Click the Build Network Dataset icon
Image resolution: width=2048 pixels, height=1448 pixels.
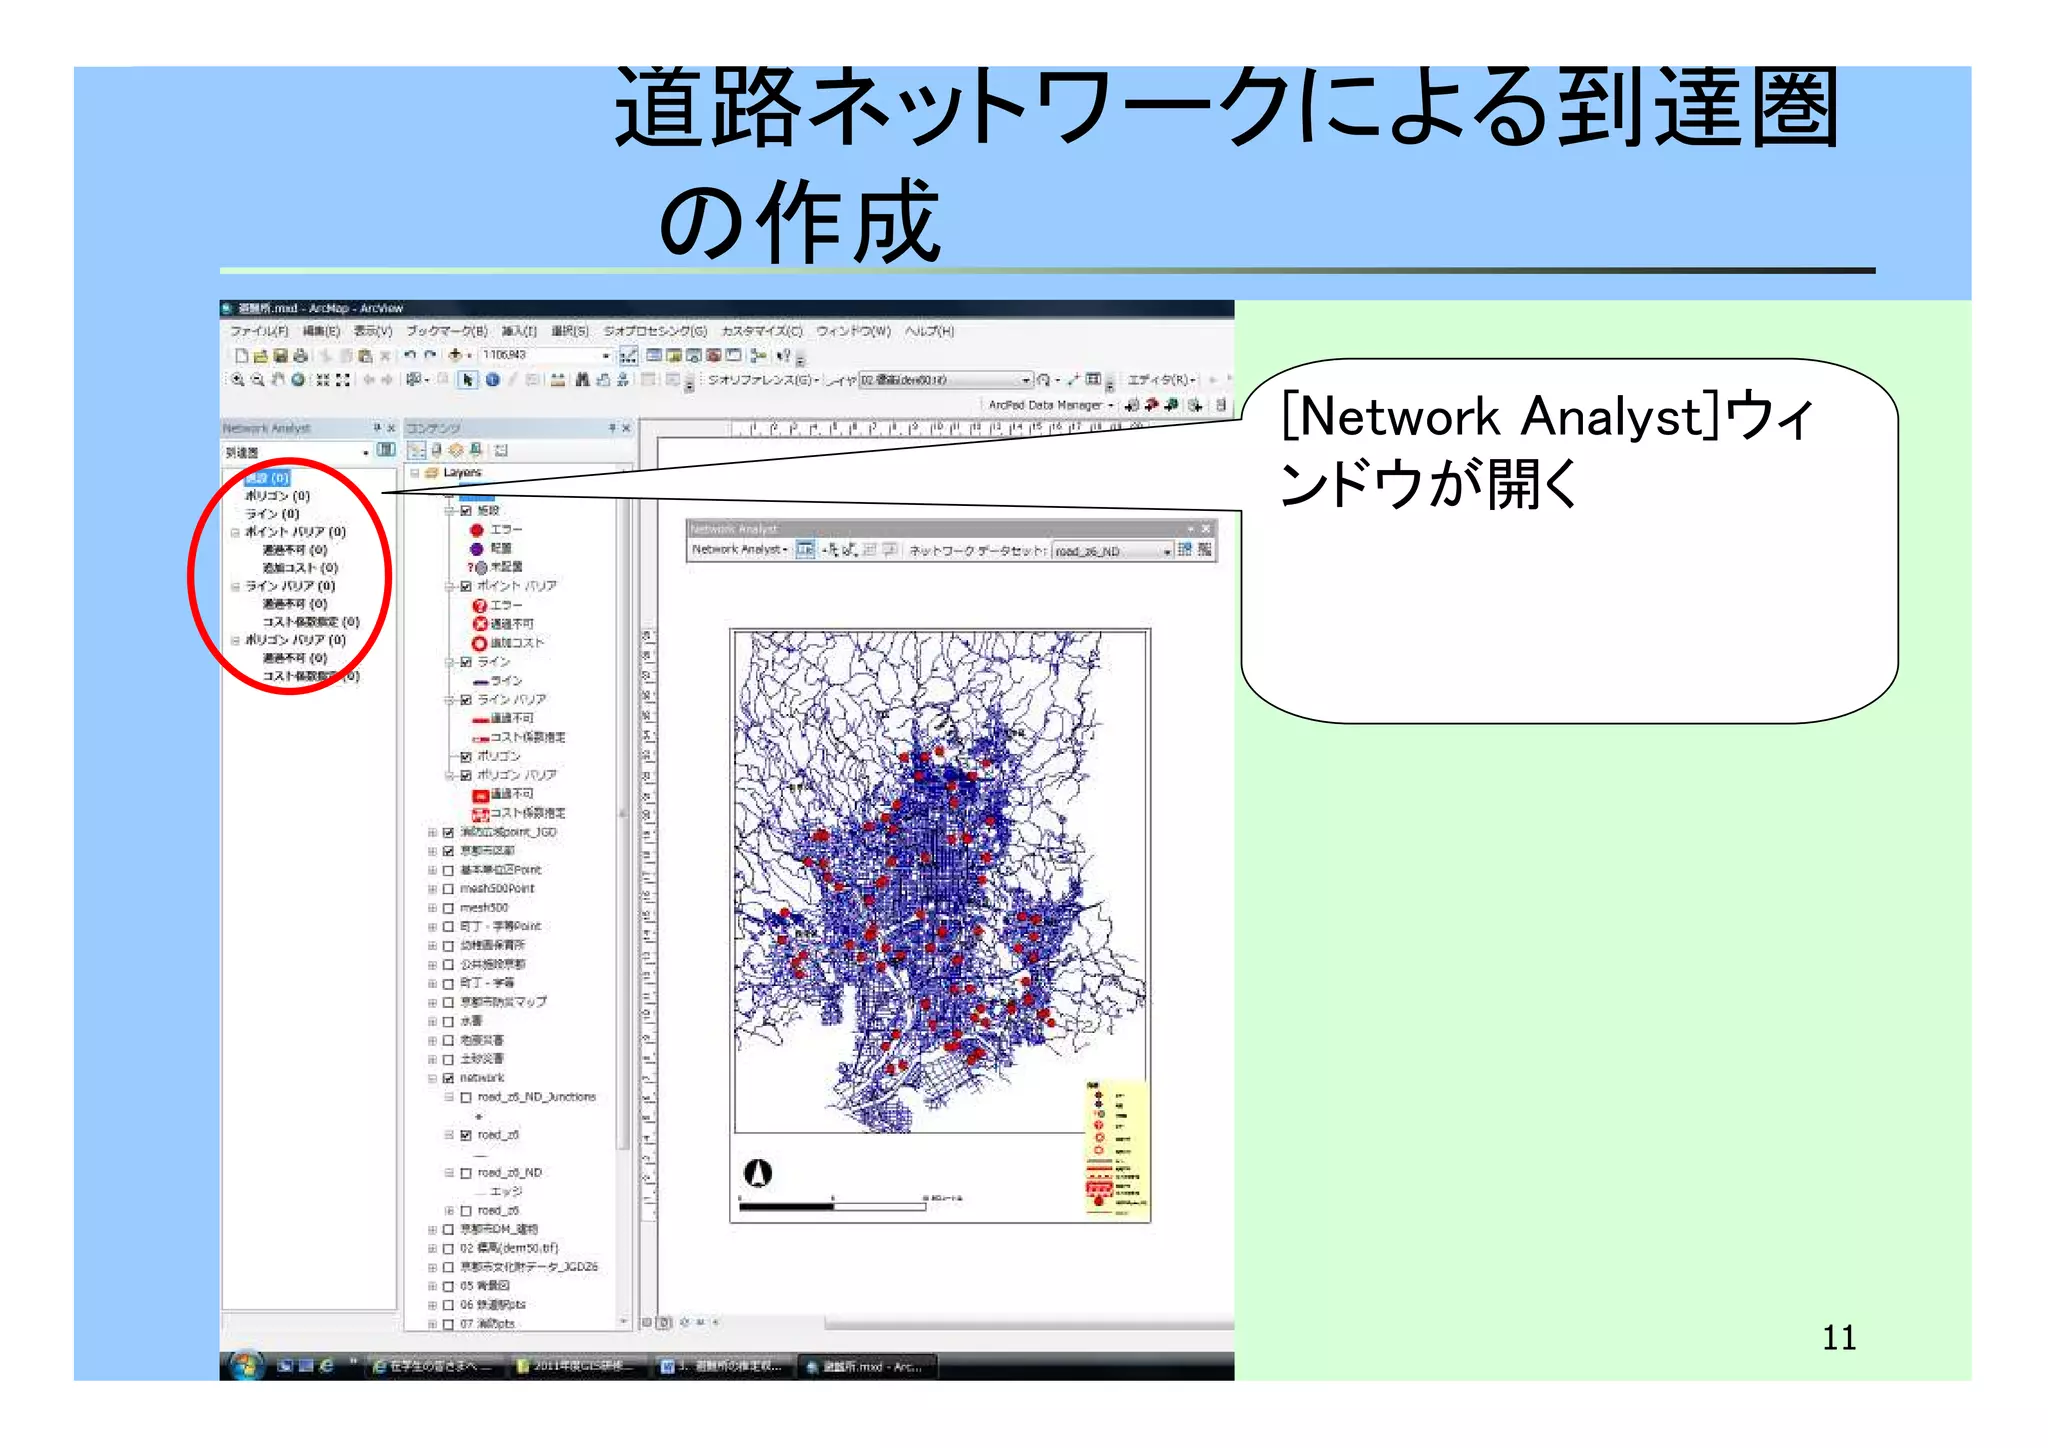click(x=1204, y=550)
